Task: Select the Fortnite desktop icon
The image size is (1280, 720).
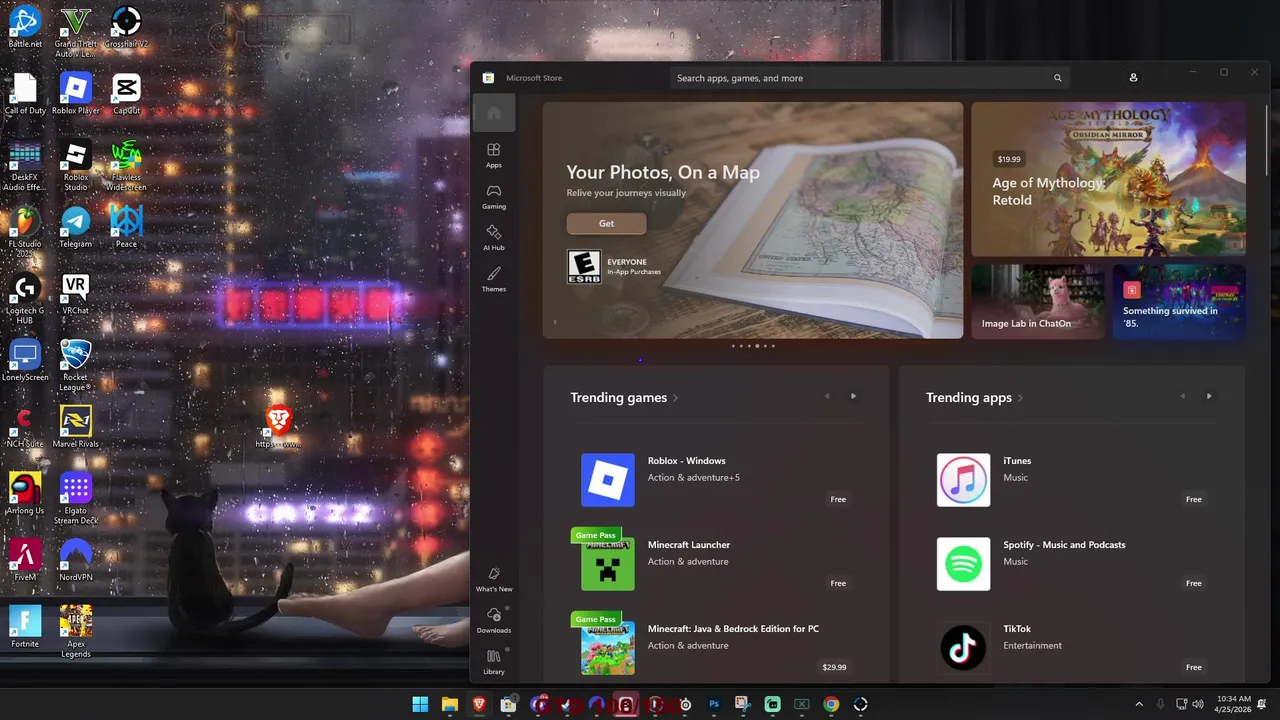Action: coord(25,627)
